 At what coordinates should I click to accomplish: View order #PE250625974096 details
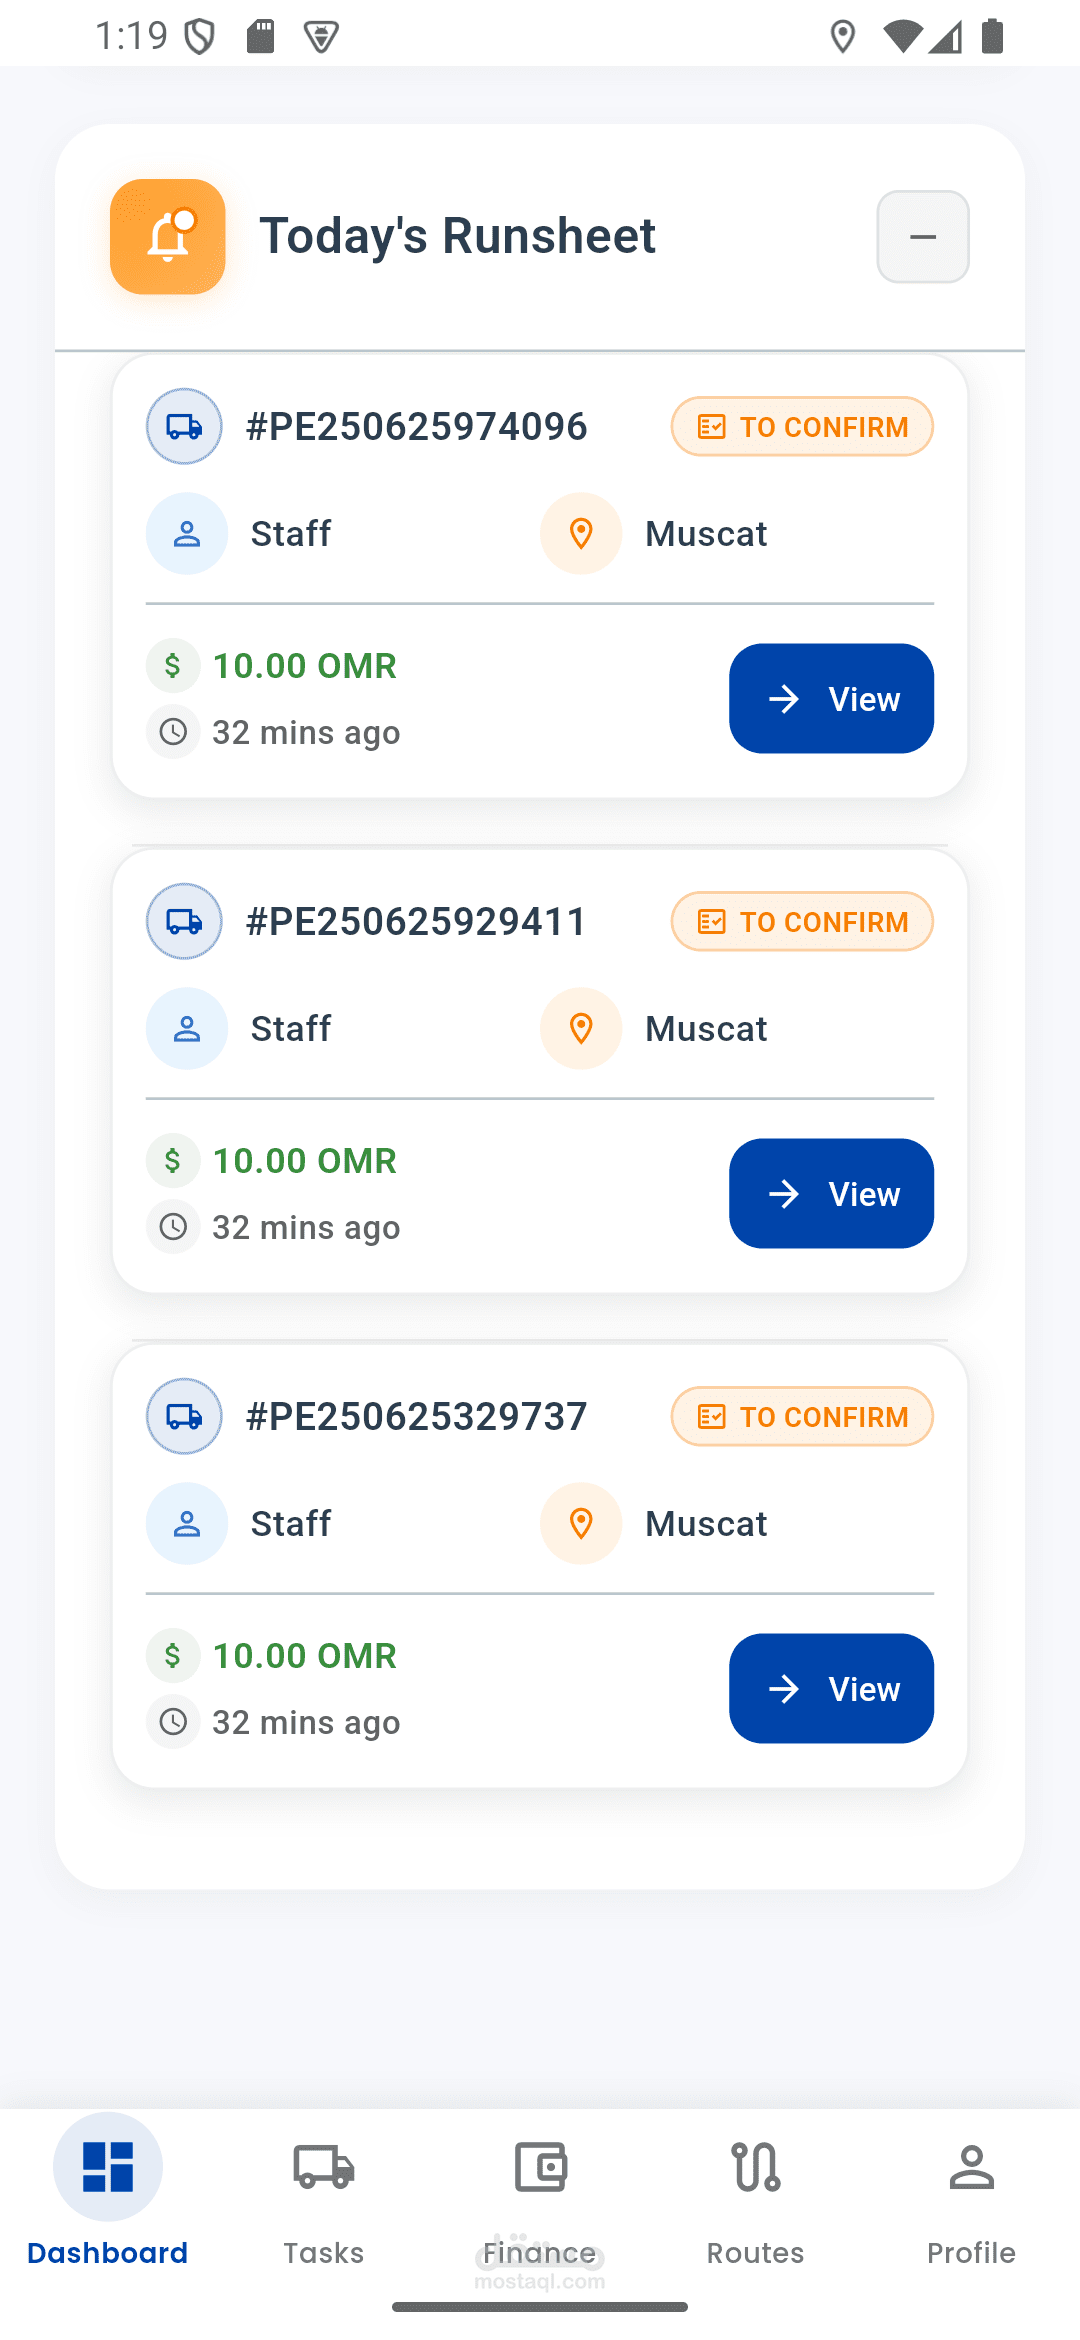[x=831, y=699]
